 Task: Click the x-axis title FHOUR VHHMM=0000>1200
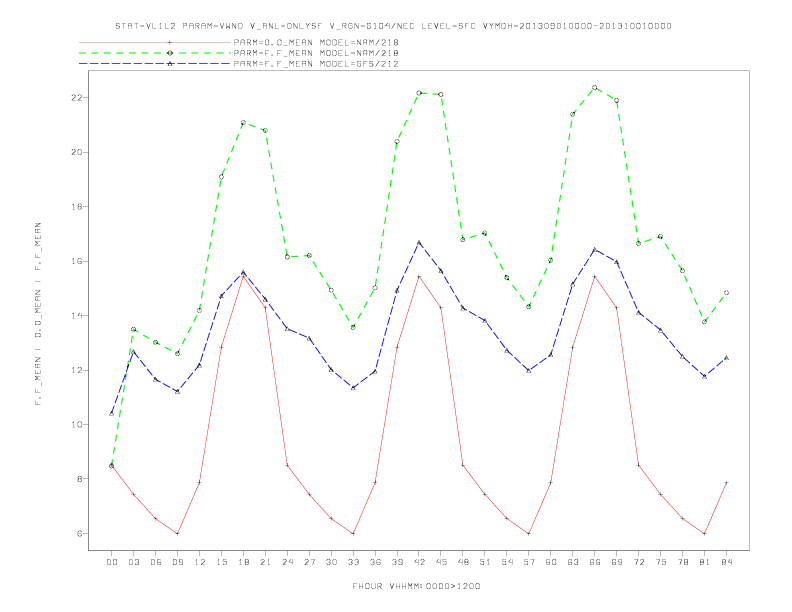click(416, 586)
